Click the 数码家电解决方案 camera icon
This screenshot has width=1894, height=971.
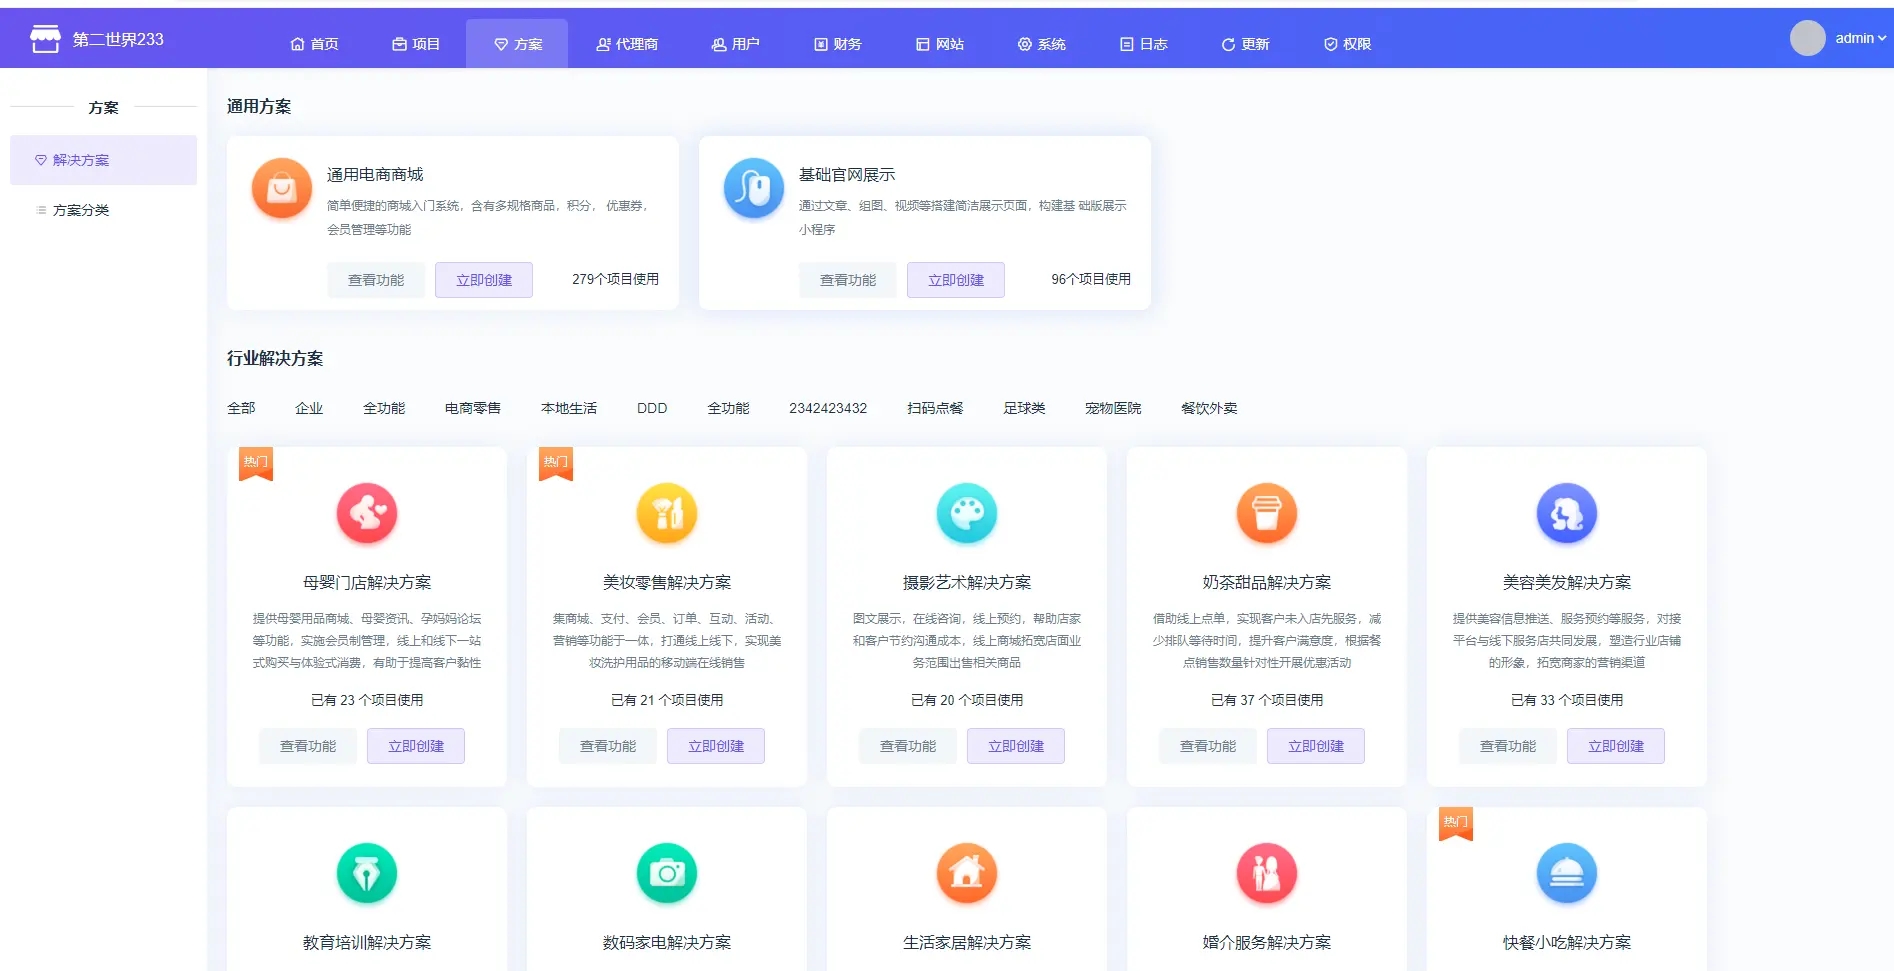(667, 873)
